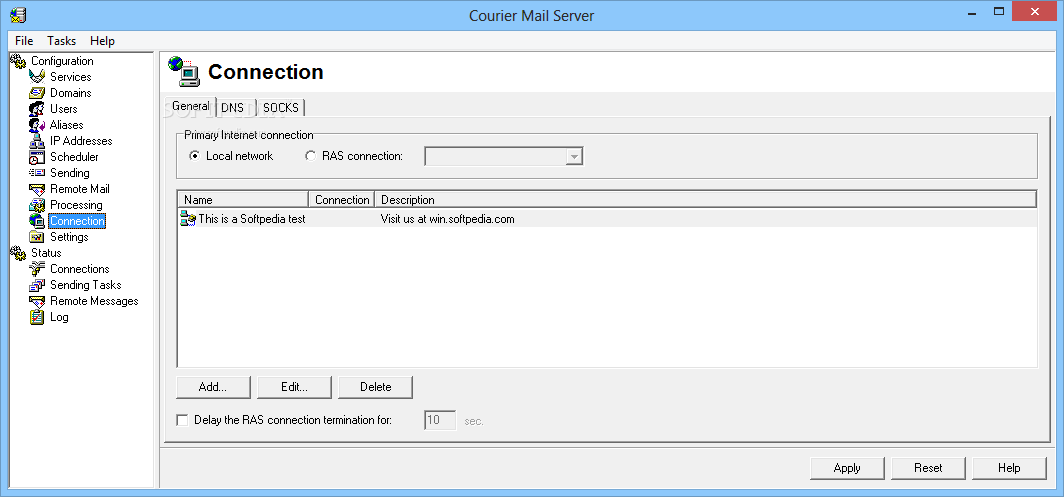This screenshot has width=1064, height=497.
Task: Click the IP Addresses icon
Action: (37, 141)
